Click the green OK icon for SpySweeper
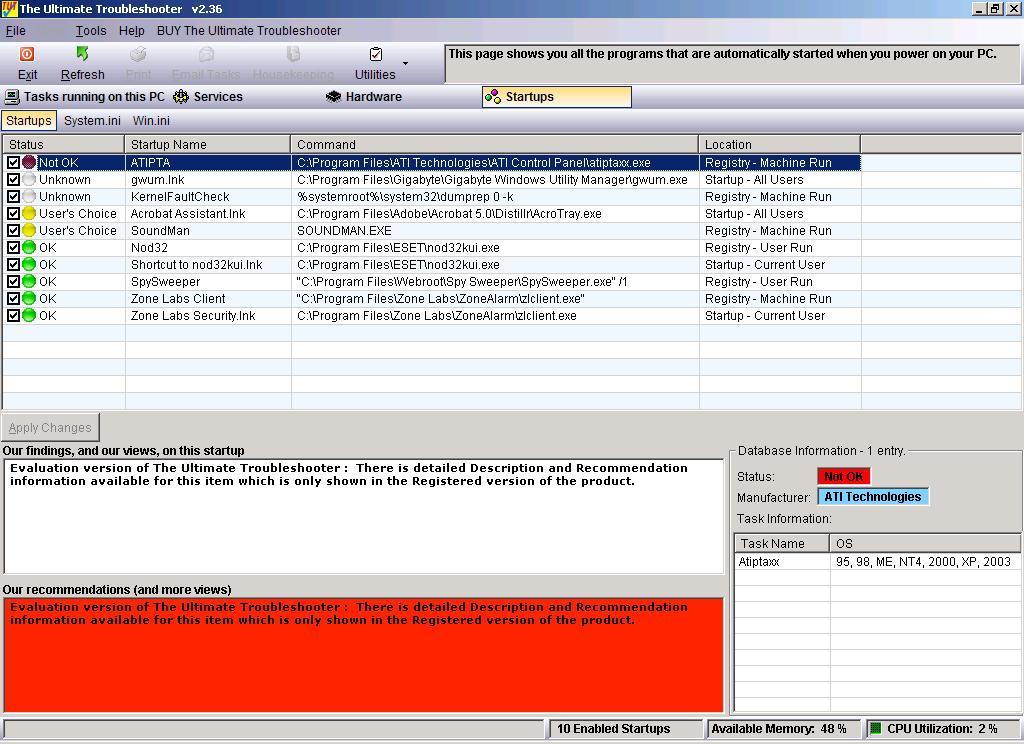 coord(29,281)
